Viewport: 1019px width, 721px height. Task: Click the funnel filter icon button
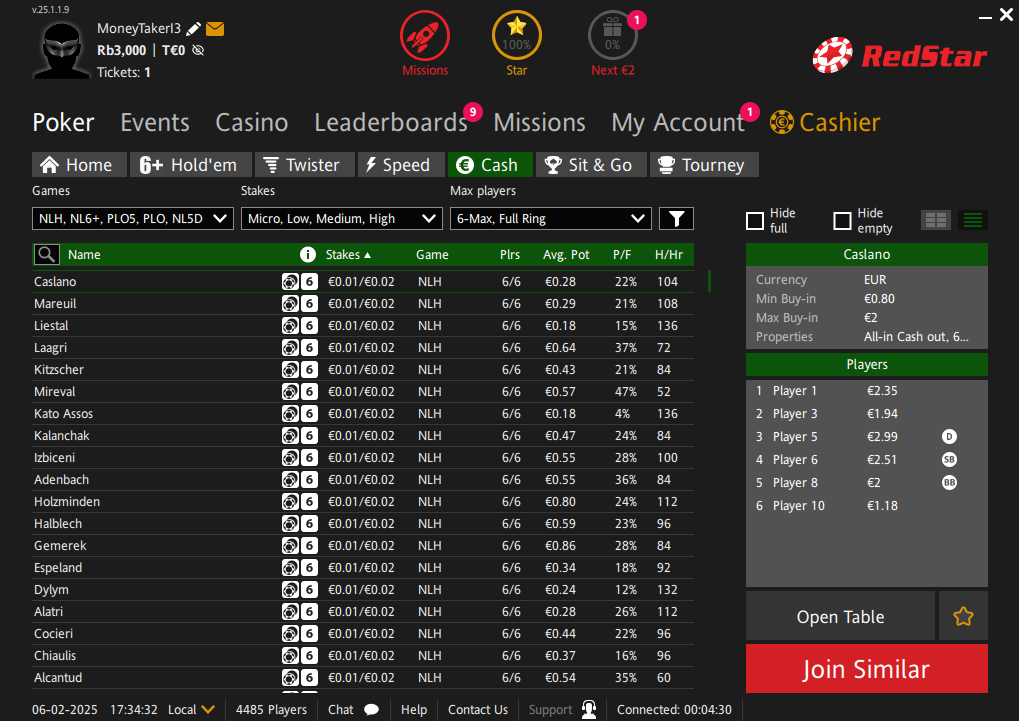coord(677,219)
